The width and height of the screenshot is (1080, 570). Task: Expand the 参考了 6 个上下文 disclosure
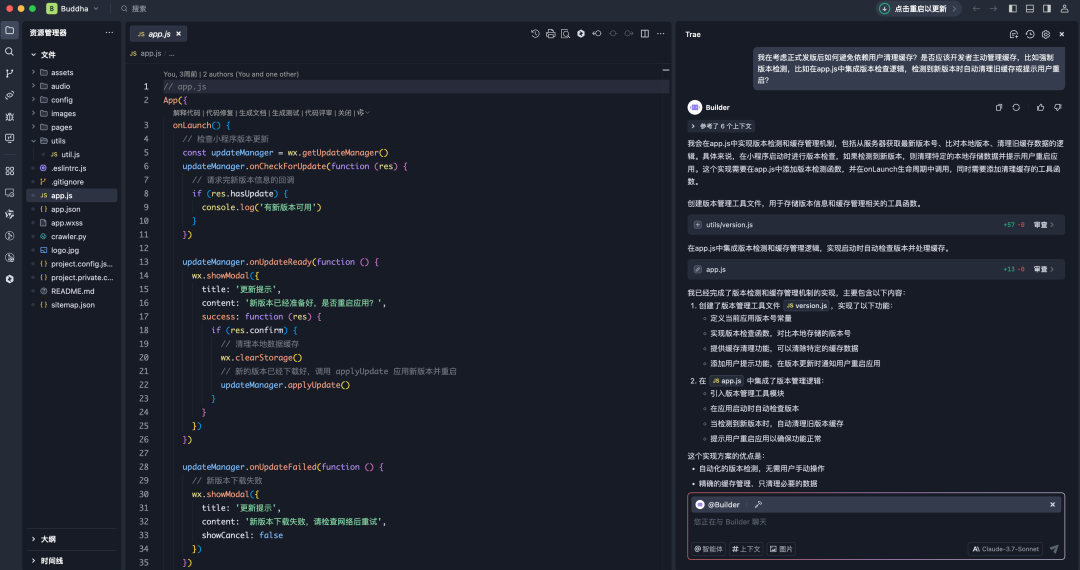click(x=721, y=126)
